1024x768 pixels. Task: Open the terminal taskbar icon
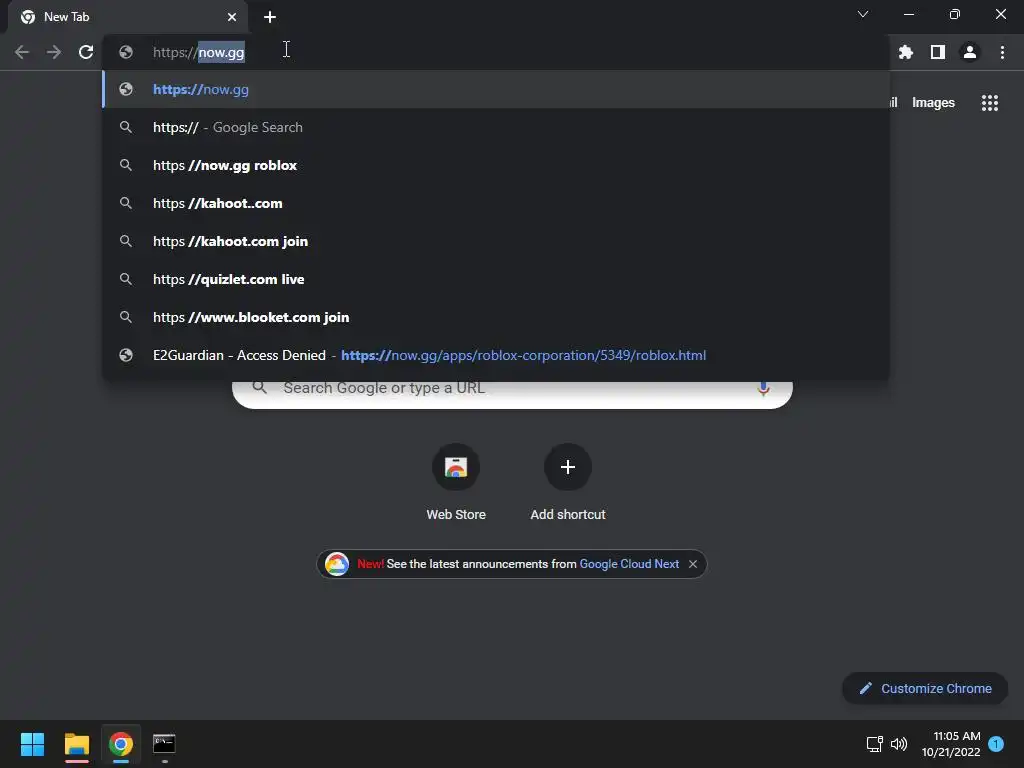click(x=164, y=744)
